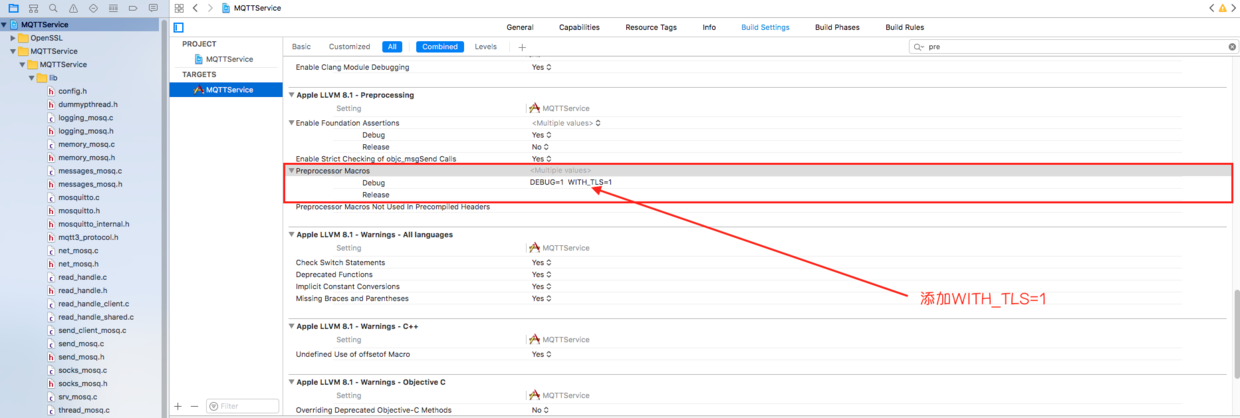
Task: Switch to the Info tab
Action: pos(709,28)
